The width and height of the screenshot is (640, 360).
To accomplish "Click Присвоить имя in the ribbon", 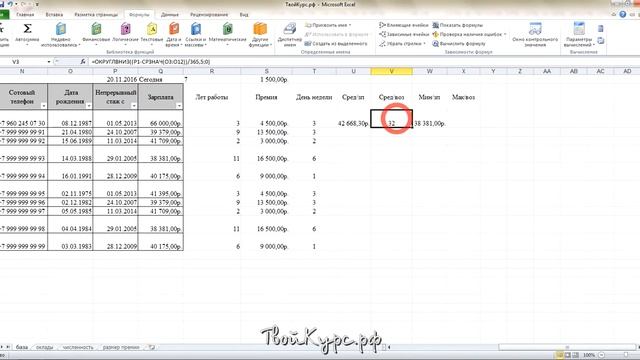I will (329, 25).
